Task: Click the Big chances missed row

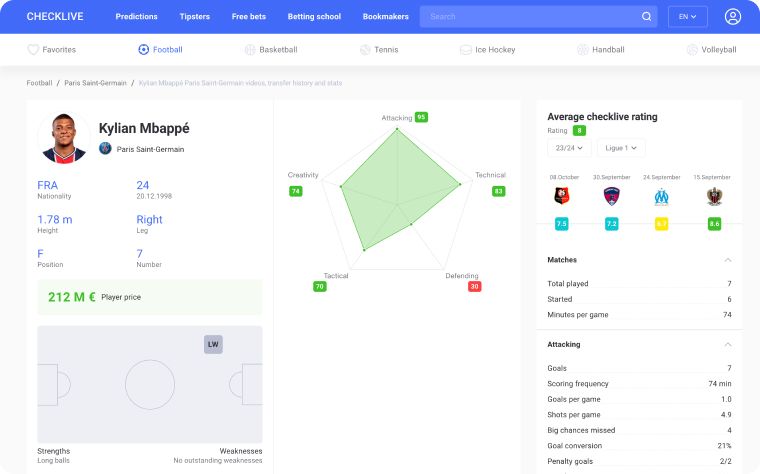Action: point(639,430)
